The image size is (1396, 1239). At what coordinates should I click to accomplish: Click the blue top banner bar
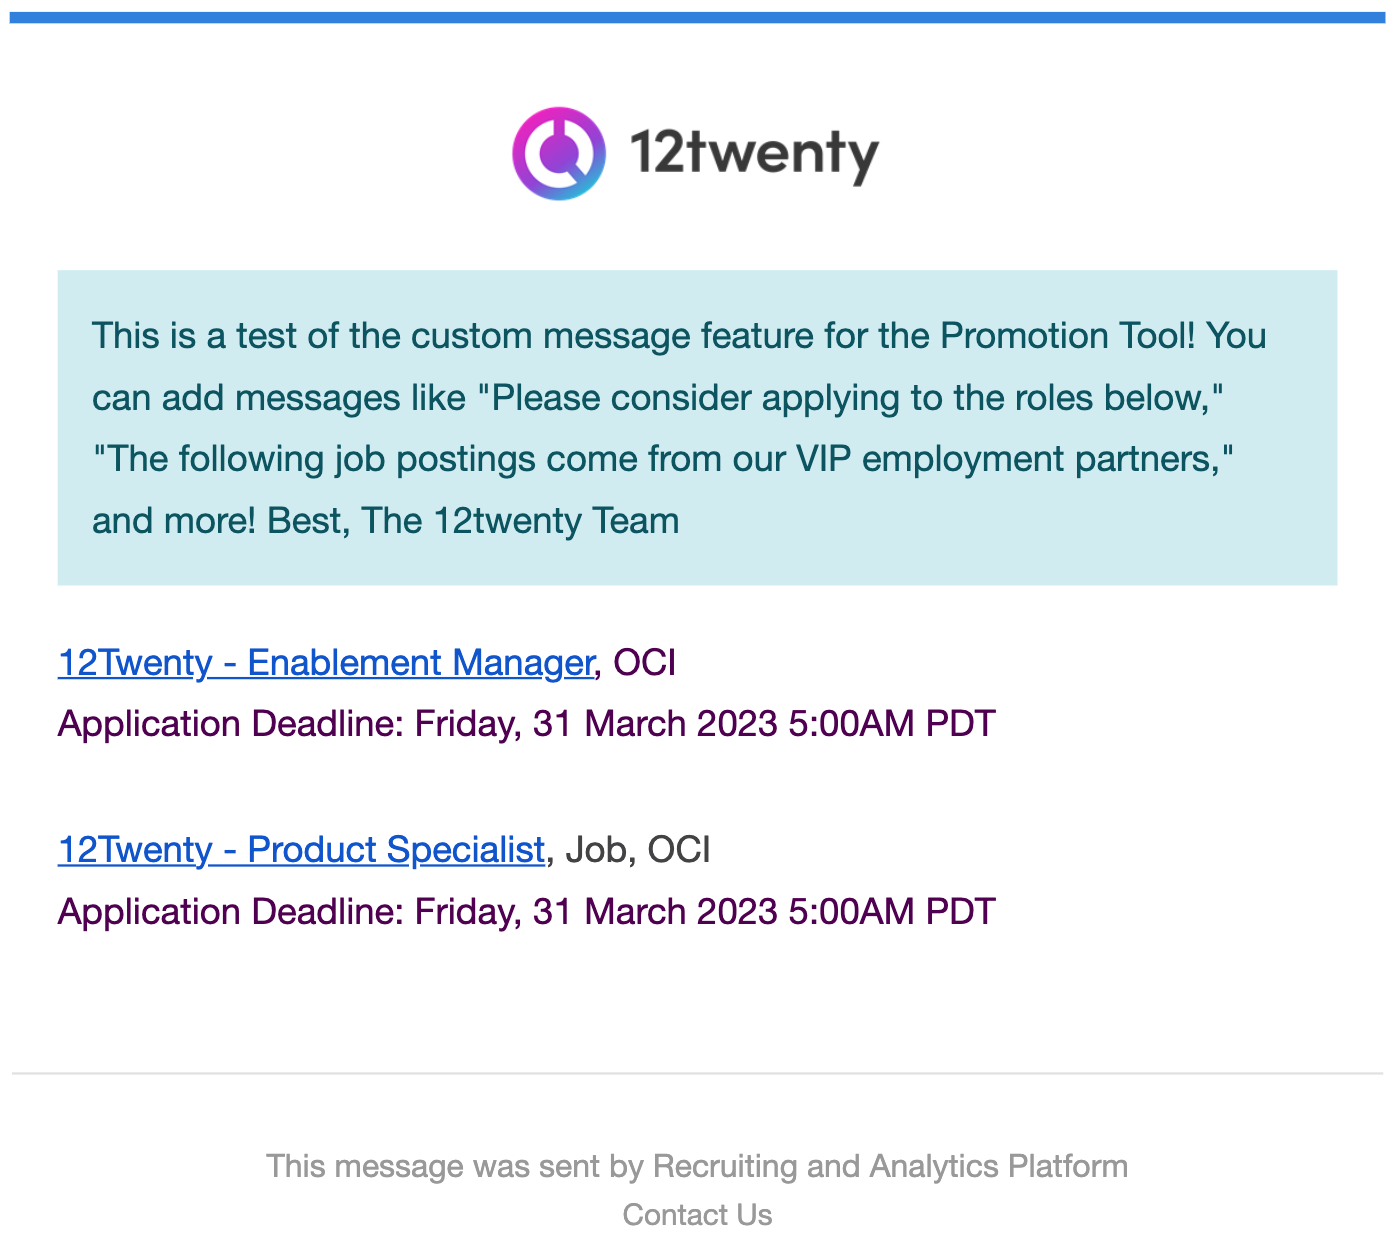(697, 17)
